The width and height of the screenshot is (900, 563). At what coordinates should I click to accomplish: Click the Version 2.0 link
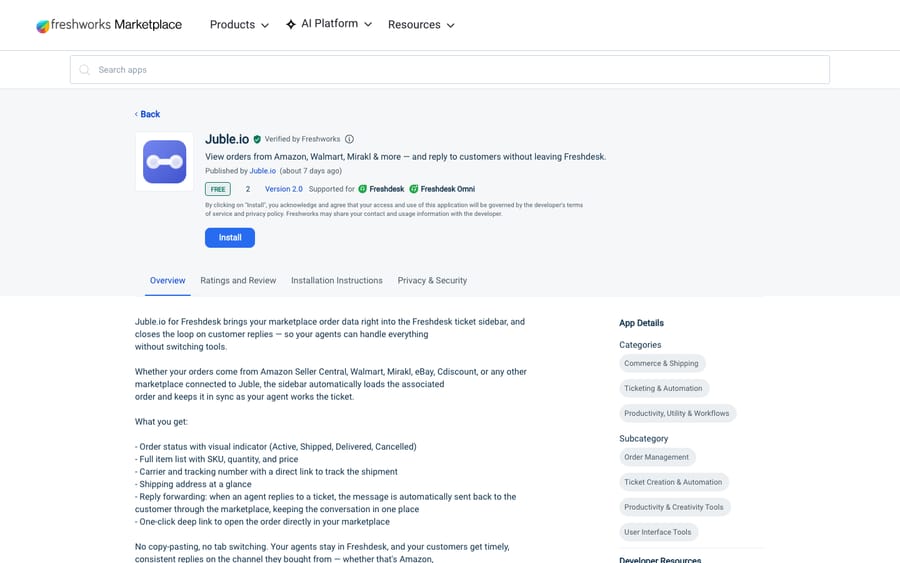[x=284, y=189]
